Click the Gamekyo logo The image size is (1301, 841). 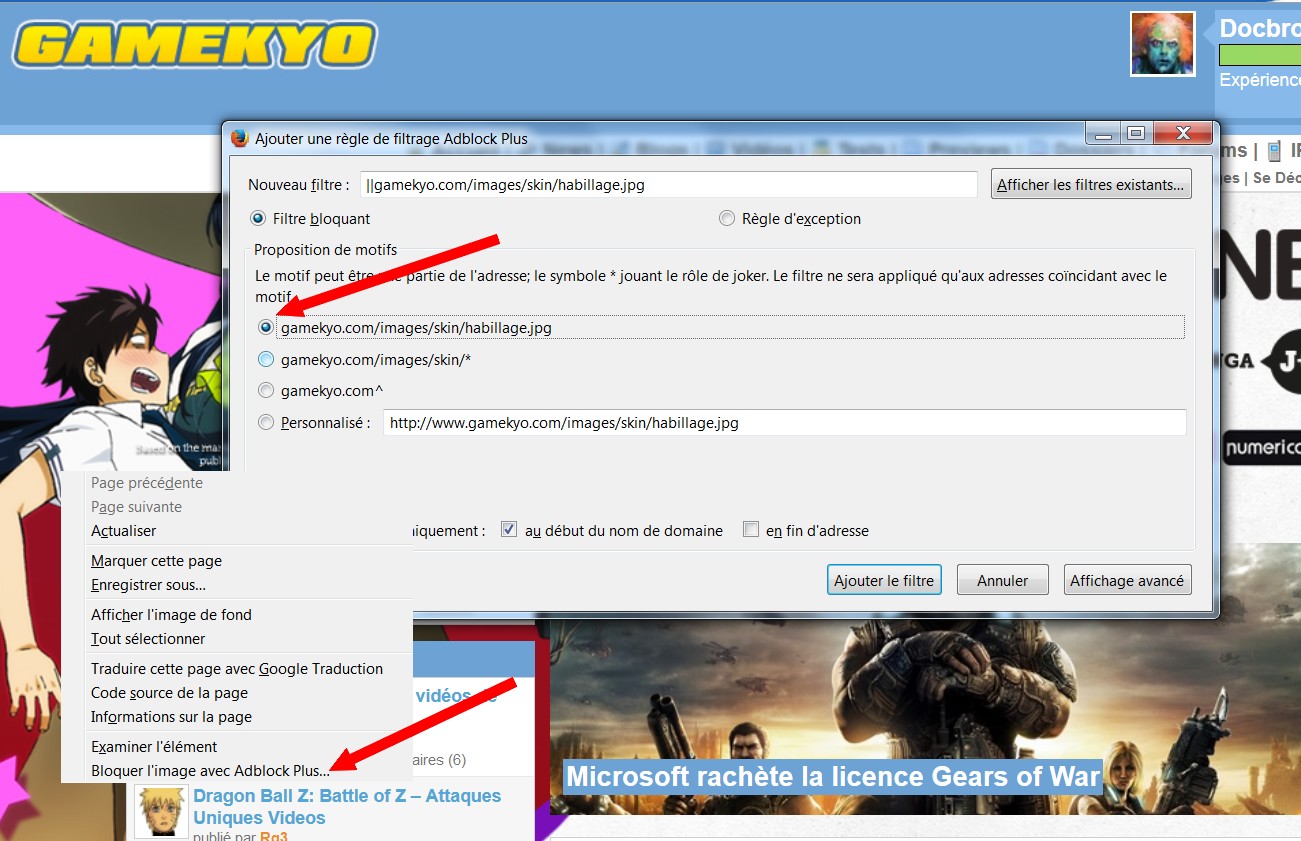coord(194,45)
